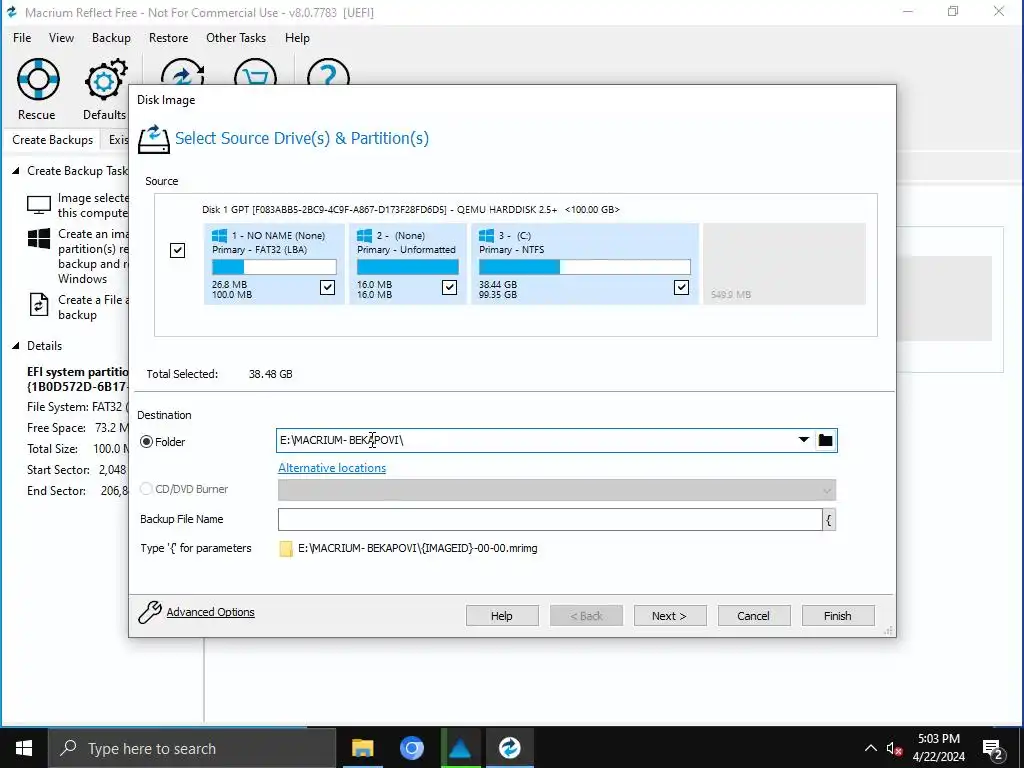1024x768 pixels.
Task: Click the Disk Image header drive icon
Action: 154,139
